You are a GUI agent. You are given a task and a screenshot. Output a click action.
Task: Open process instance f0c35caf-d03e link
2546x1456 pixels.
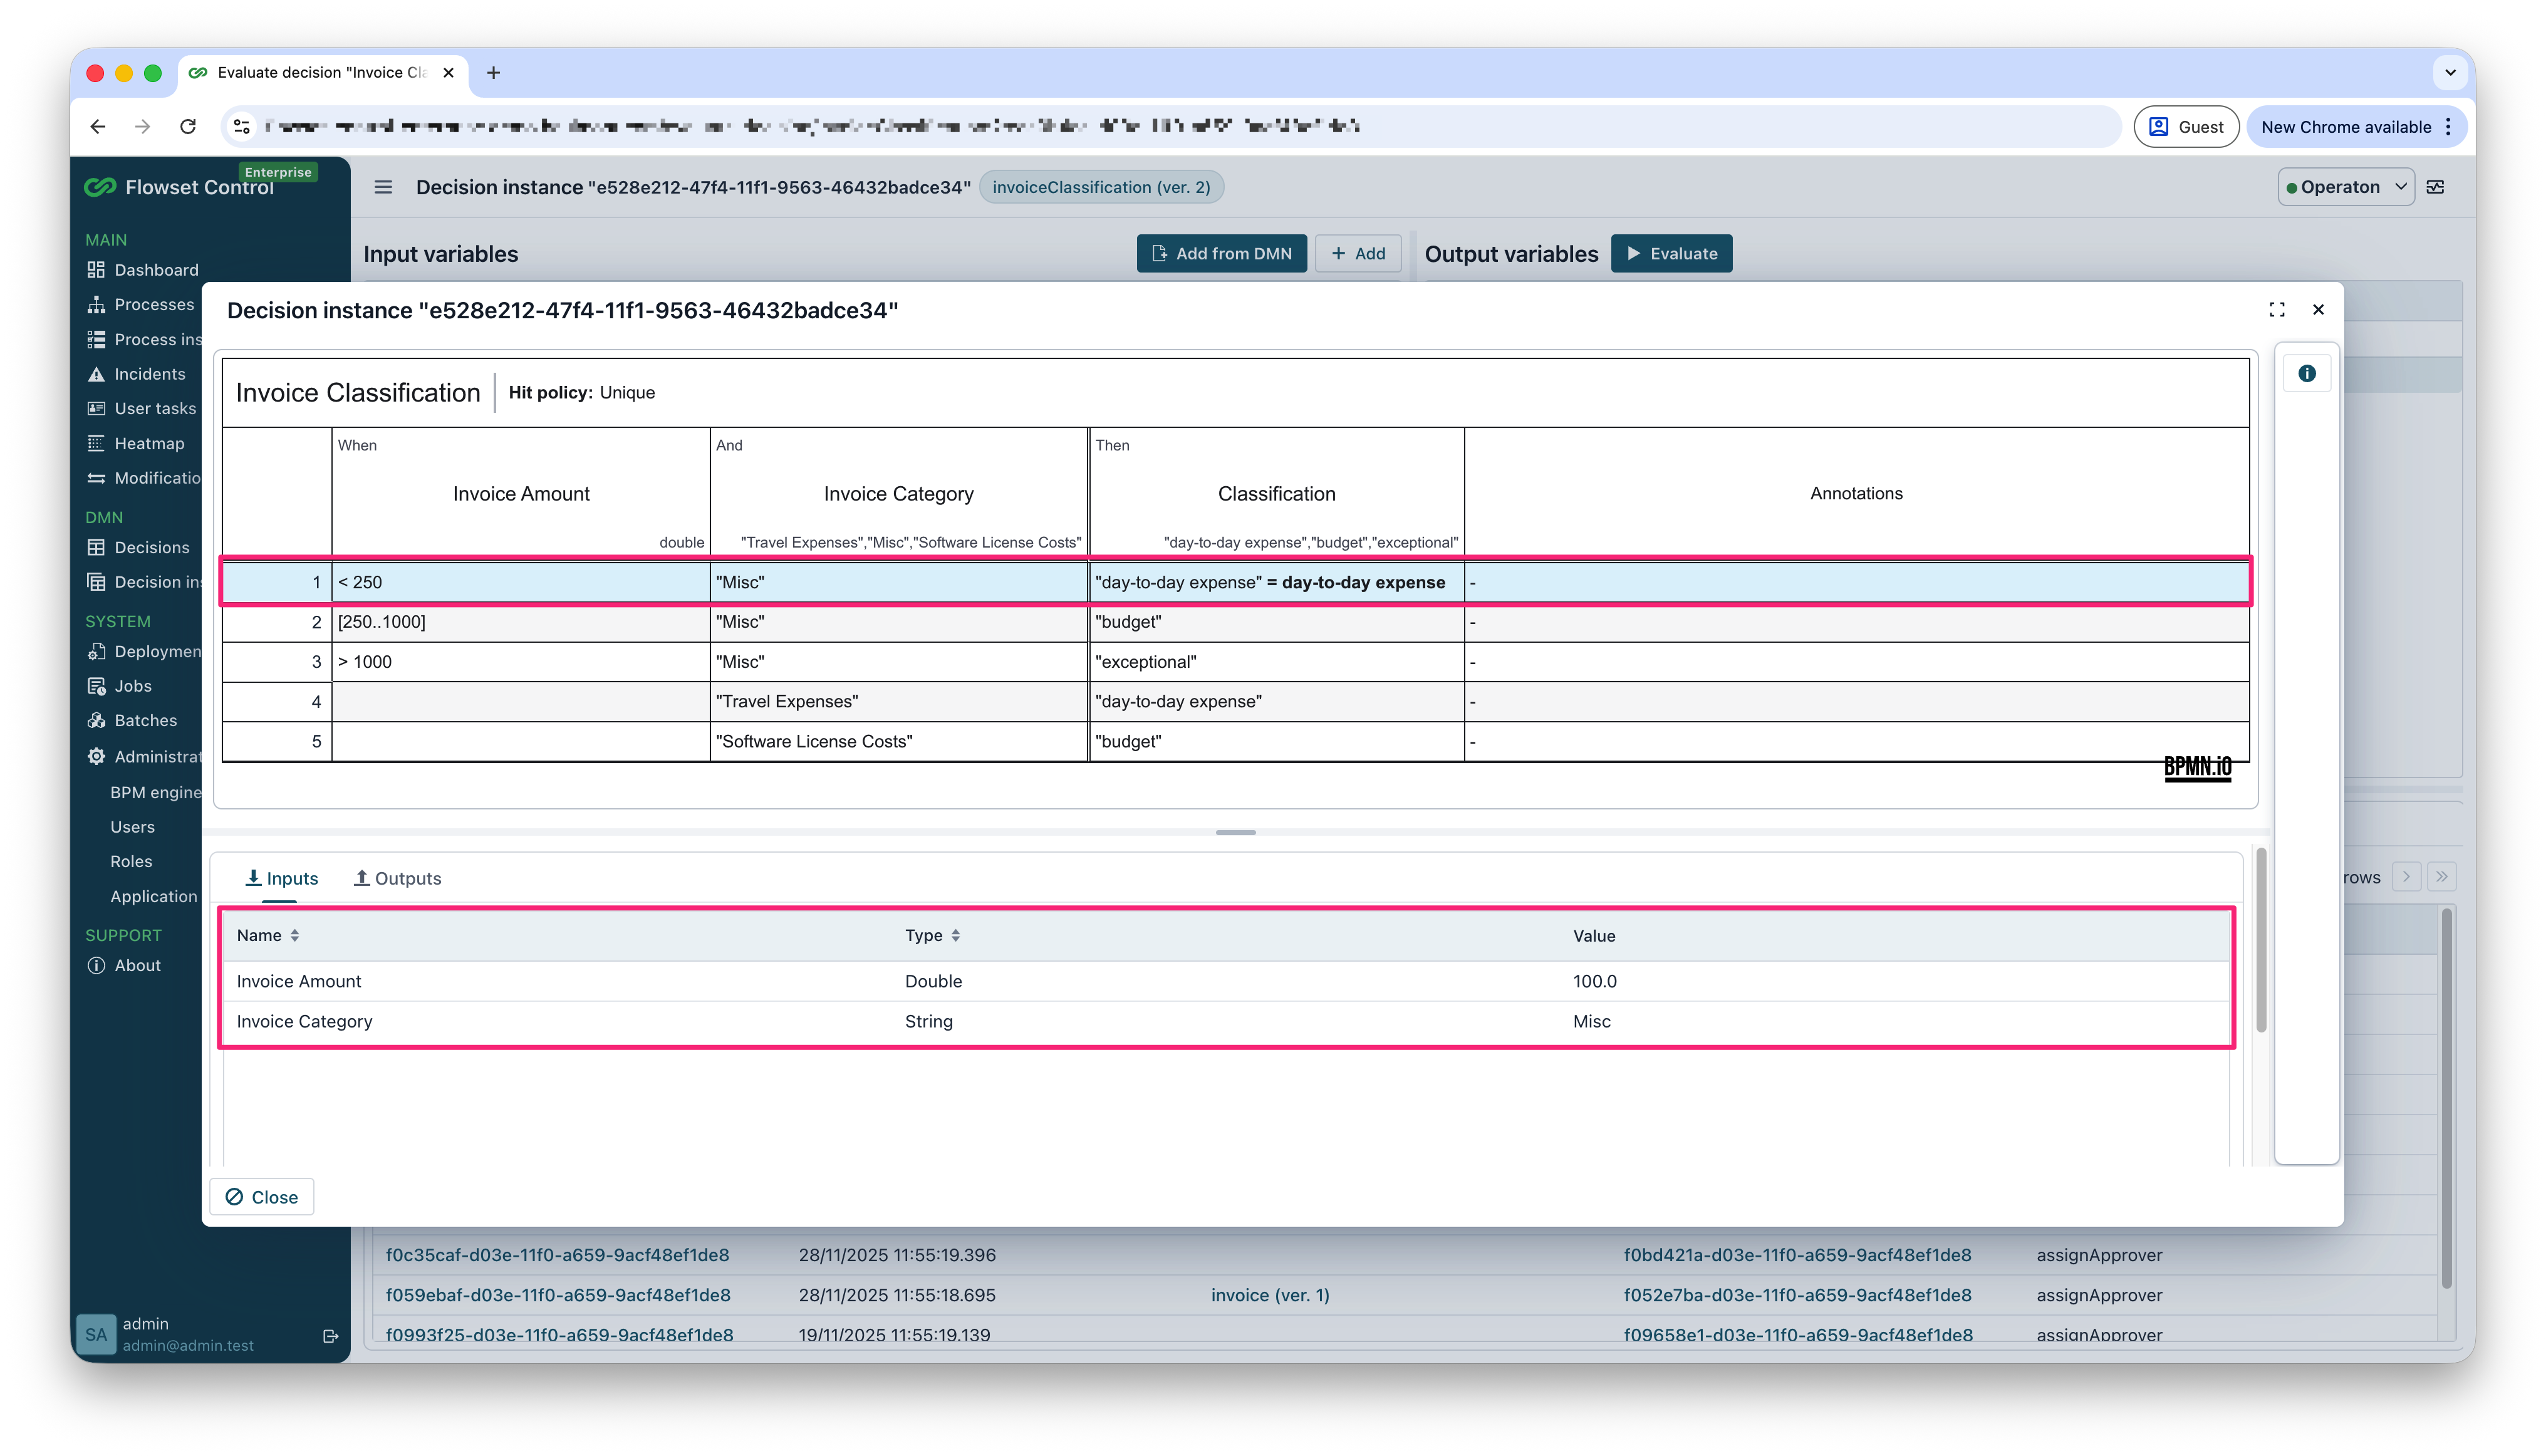(x=557, y=1255)
